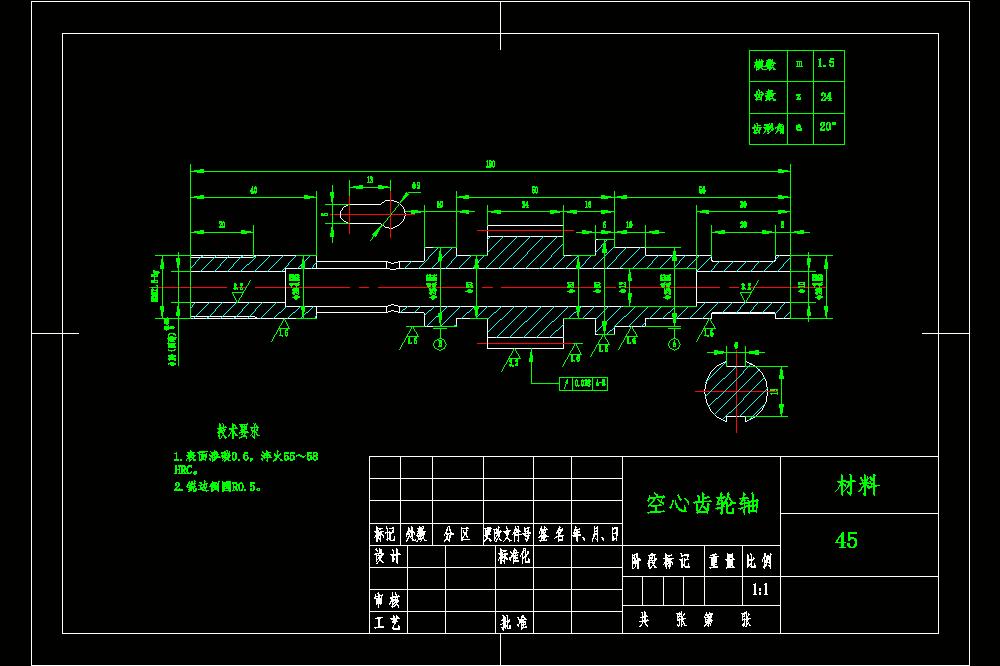
Task: Select the 40 dimension on left shaft
Action: [x=253, y=191]
